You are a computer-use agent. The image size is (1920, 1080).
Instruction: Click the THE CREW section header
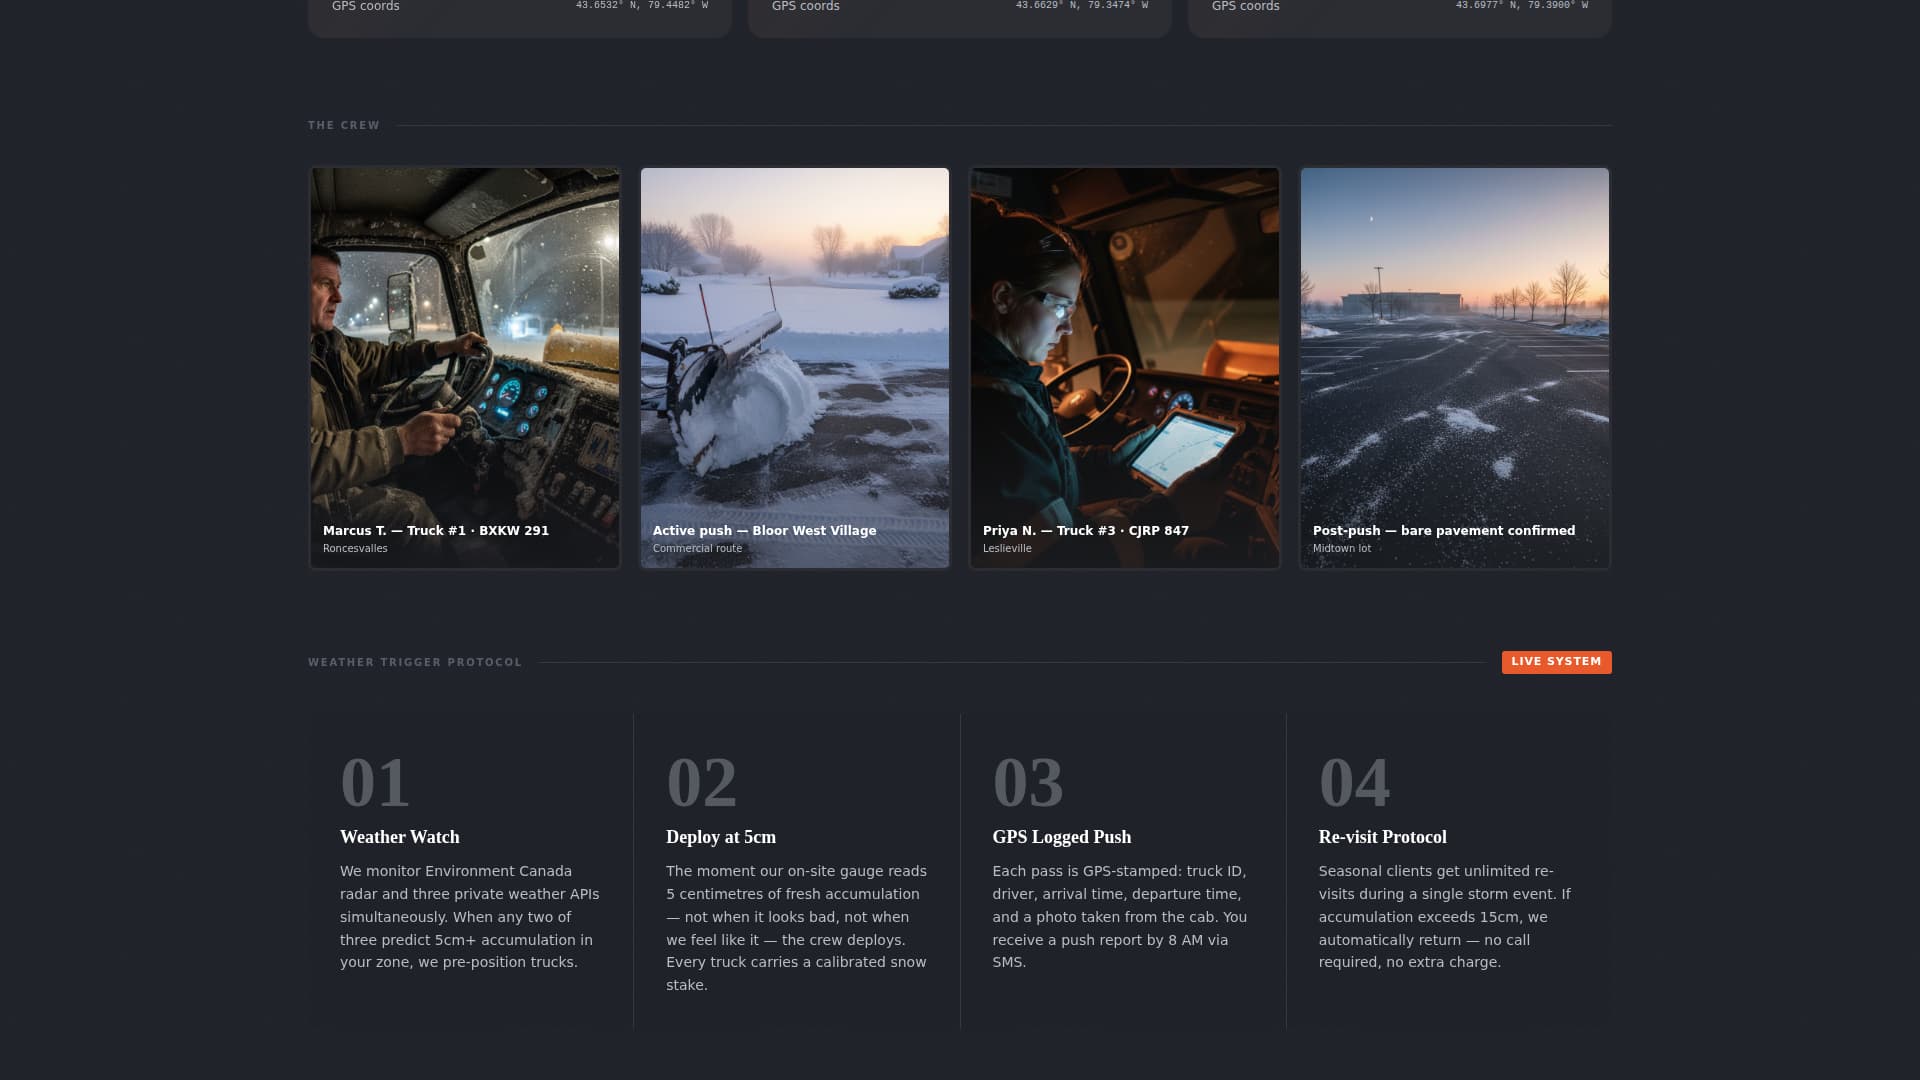pyautogui.click(x=343, y=125)
